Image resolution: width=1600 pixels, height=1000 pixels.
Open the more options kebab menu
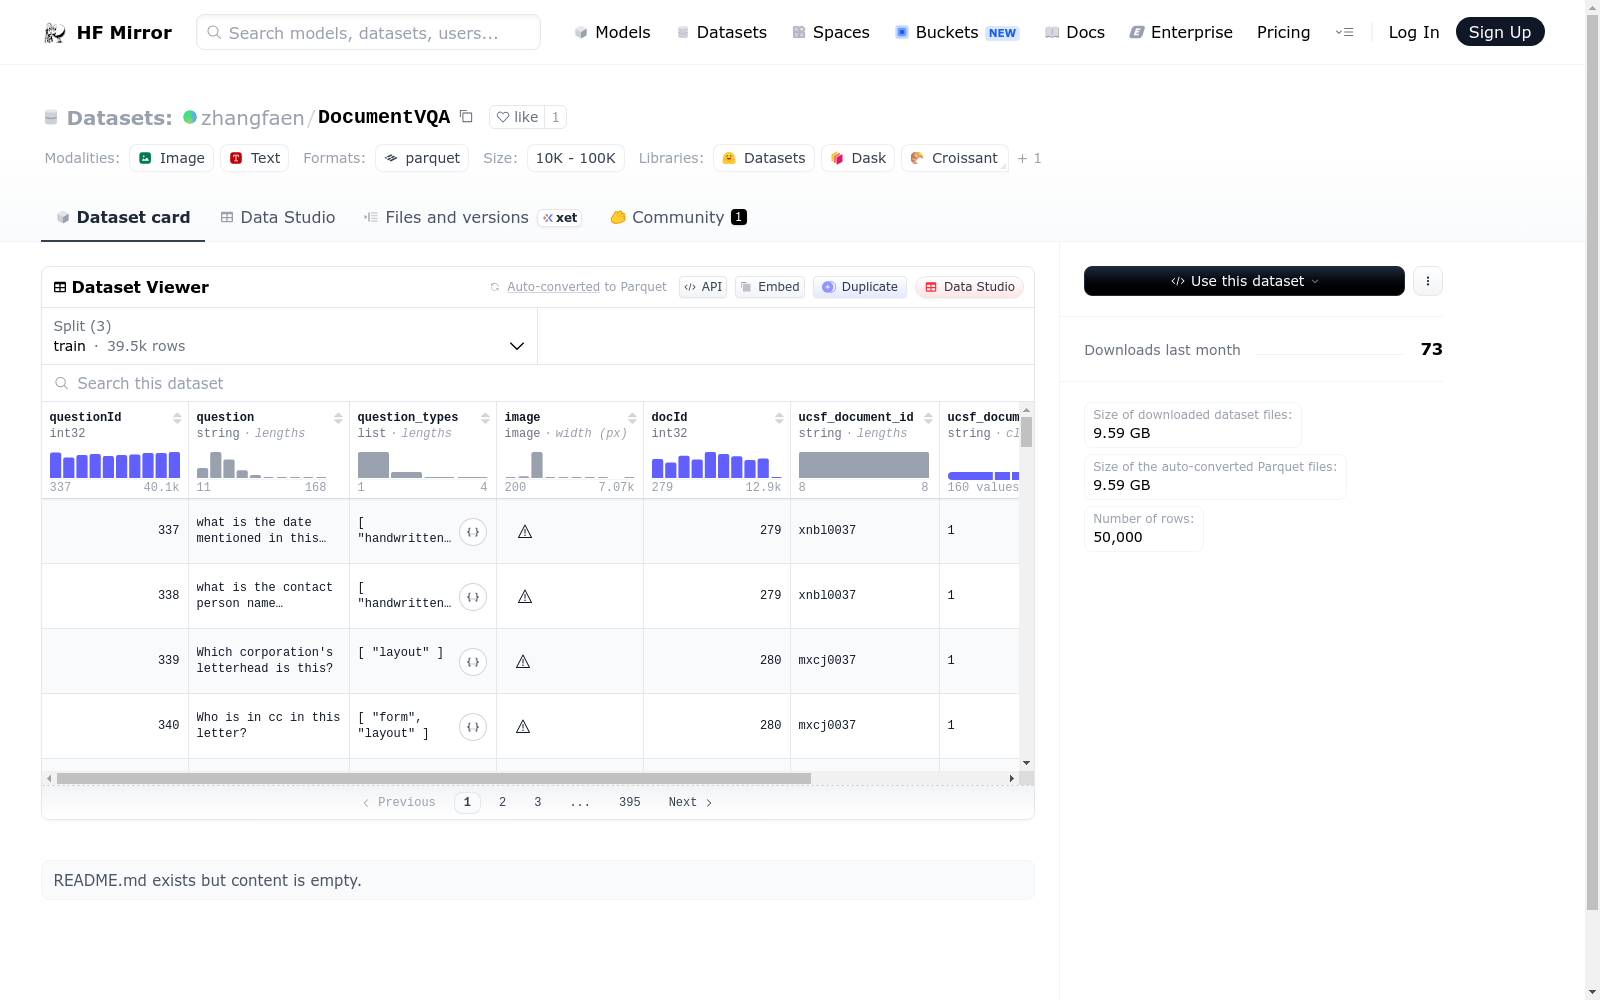(1428, 281)
